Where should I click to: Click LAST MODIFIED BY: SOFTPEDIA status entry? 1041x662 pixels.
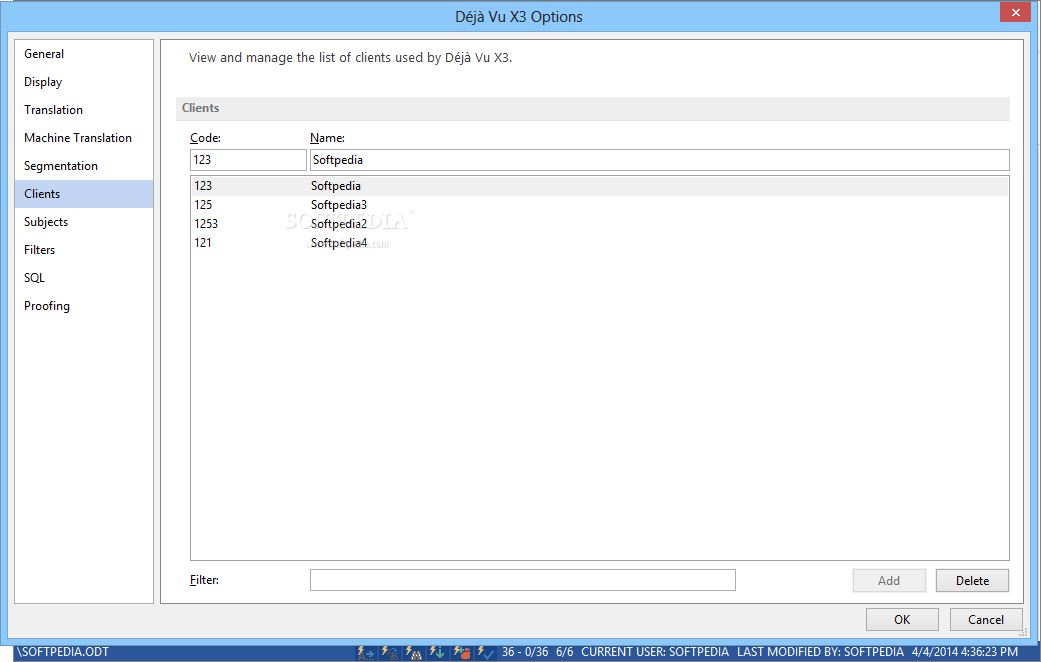[821, 652]
